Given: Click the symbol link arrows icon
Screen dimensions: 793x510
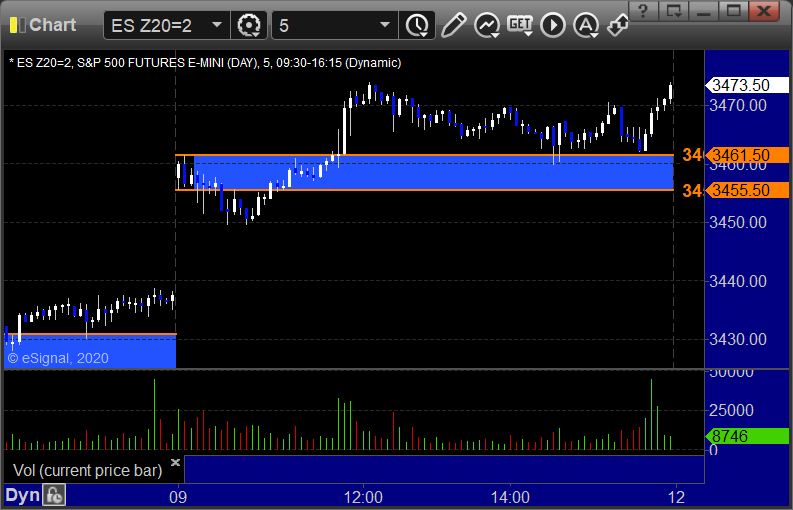Looking at the screenshot, I should pos(618,25).
